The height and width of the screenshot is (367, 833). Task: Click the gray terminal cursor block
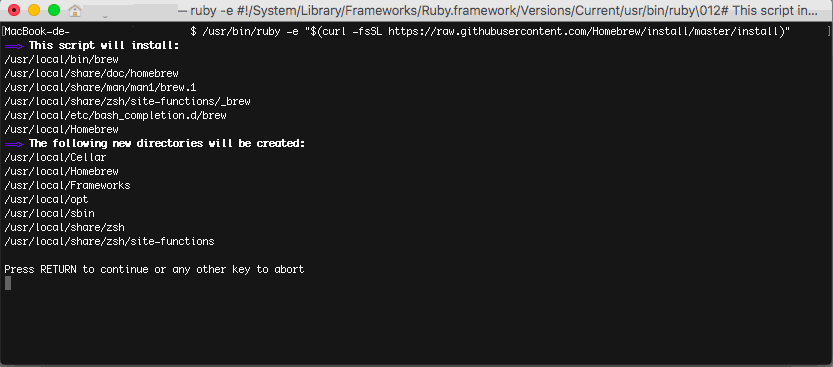tap(8, 284)
